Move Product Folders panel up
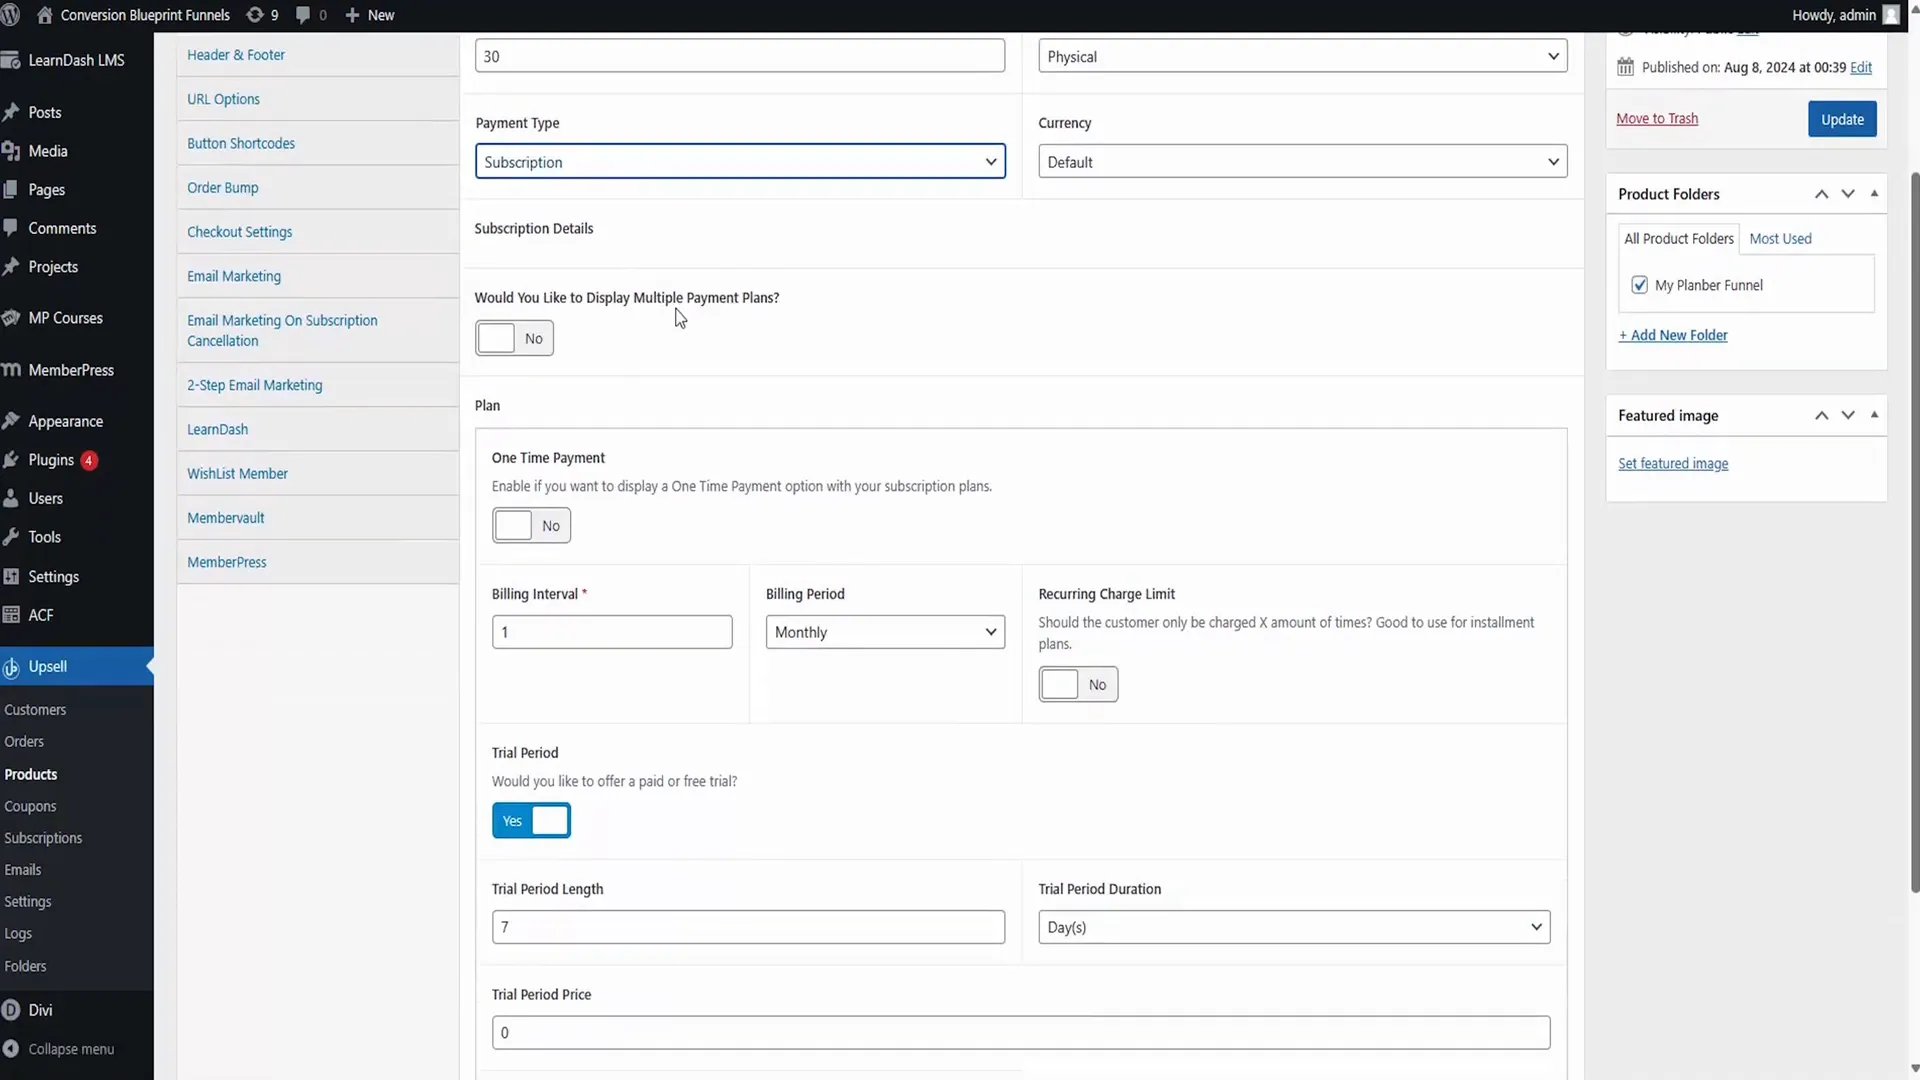 coord(1821,194)
